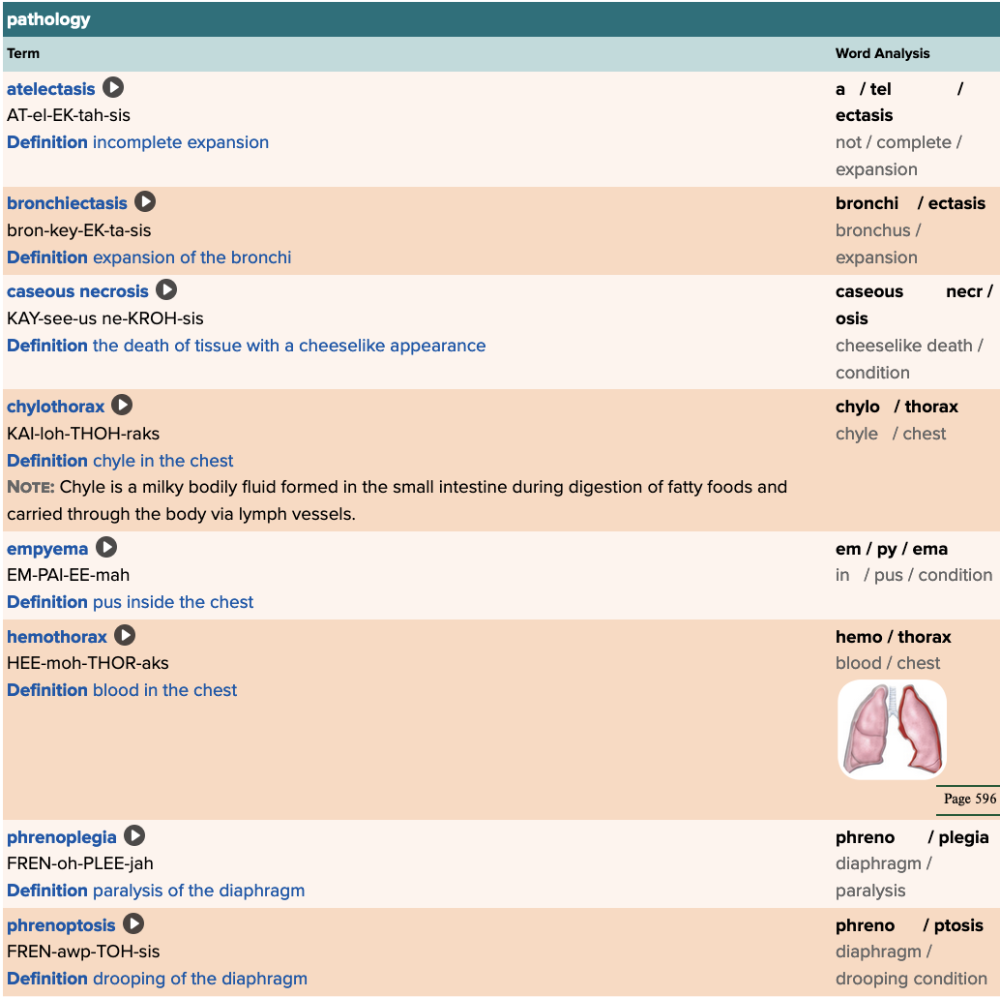1000x997 pixels.
Task: Open the empyema term link
Action: (47, 549)
